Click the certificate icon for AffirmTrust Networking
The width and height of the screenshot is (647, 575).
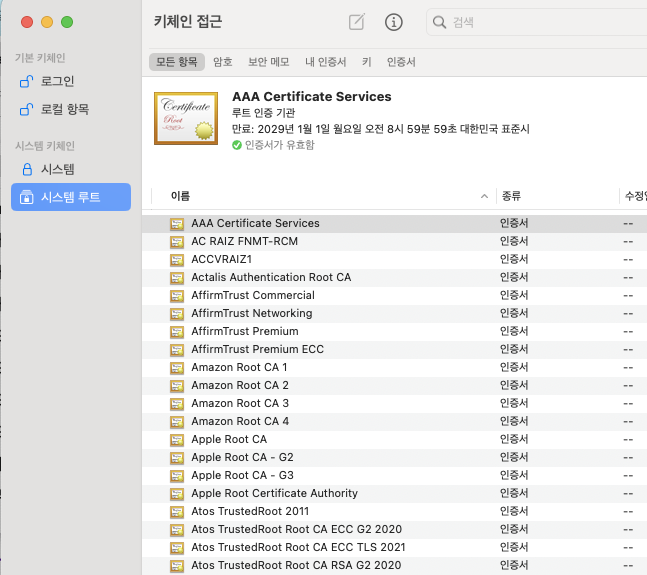tap(177, 314)
